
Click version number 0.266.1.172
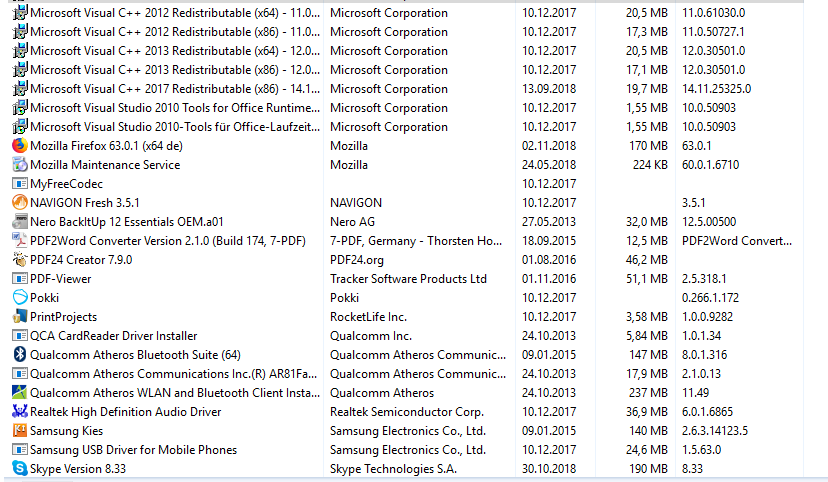point(710,298)
